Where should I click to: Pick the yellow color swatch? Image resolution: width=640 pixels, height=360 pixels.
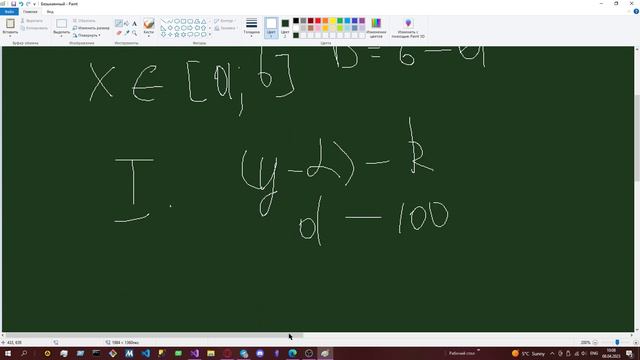click(333, 20)
